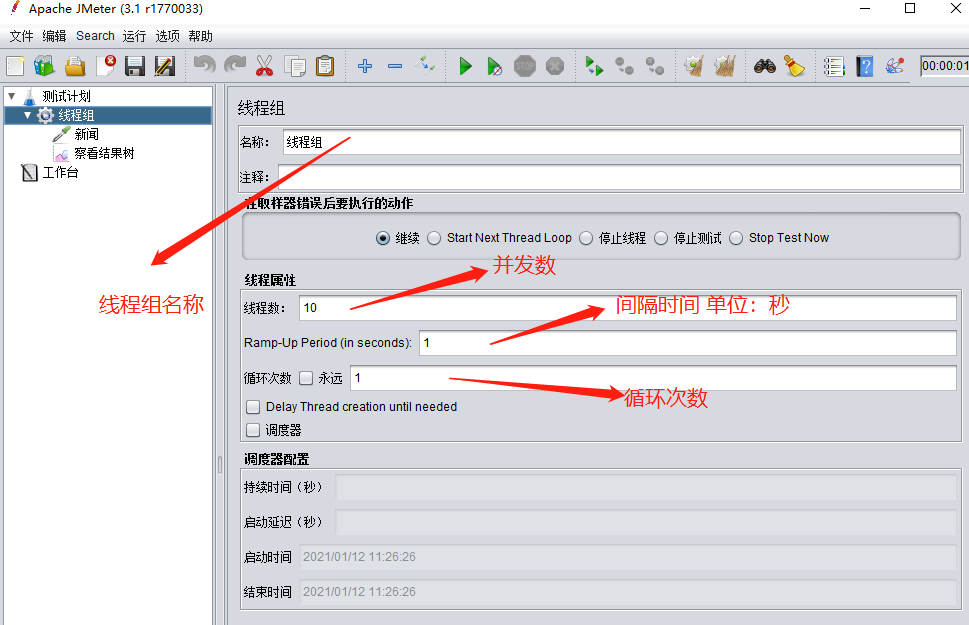This screenshot has width=969, height=625.
Task: Click the 结束时间 date field
Action: (628, 592)
